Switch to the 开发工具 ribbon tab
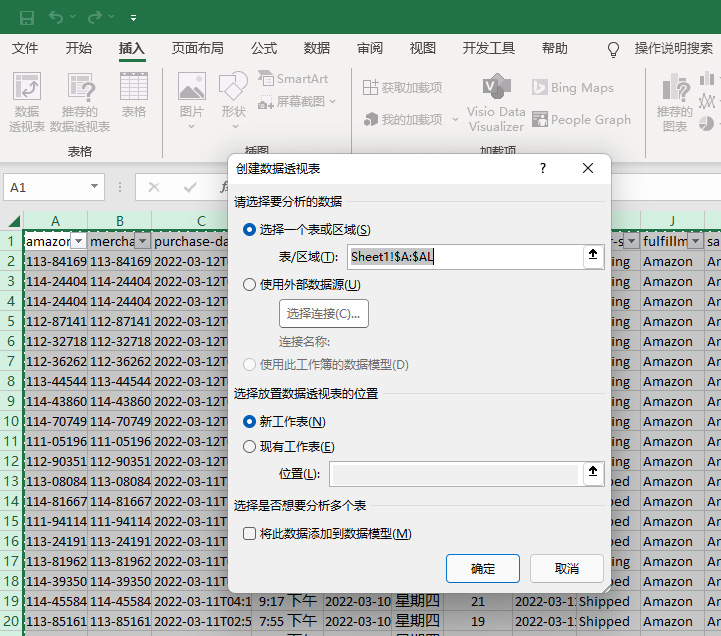 (x=489, y=48)
